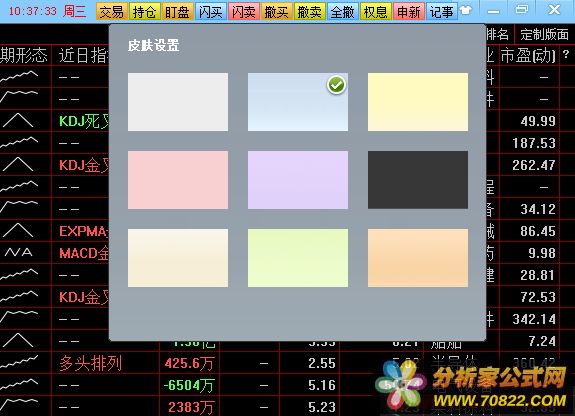Click the 交易 toolbar button
Image resolution: width=575 pixels, height=416 pixels.
(x=112, y=12)
